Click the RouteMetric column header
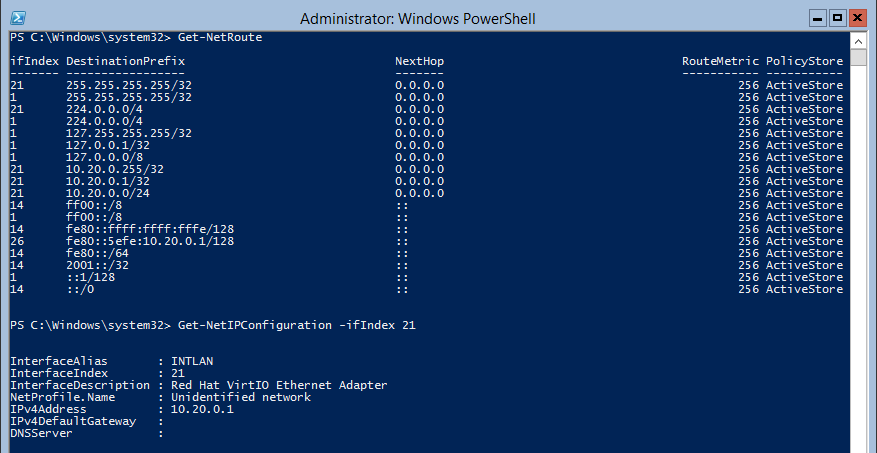This screenshot has height=453, width=877. coord(720,61)
